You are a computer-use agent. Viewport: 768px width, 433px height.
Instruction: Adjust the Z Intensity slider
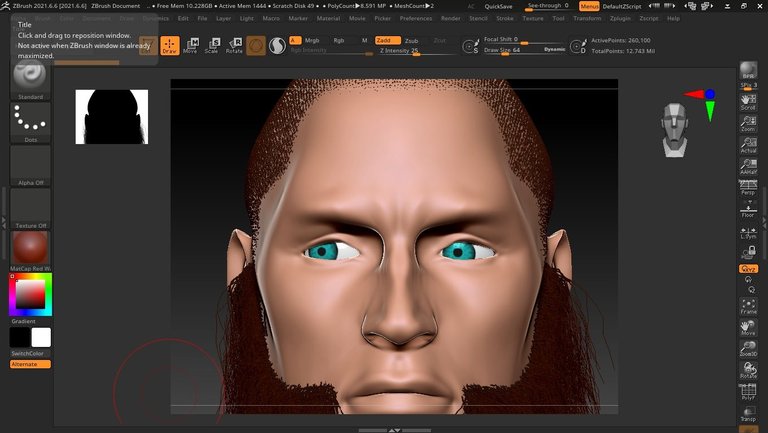point(417,51)
